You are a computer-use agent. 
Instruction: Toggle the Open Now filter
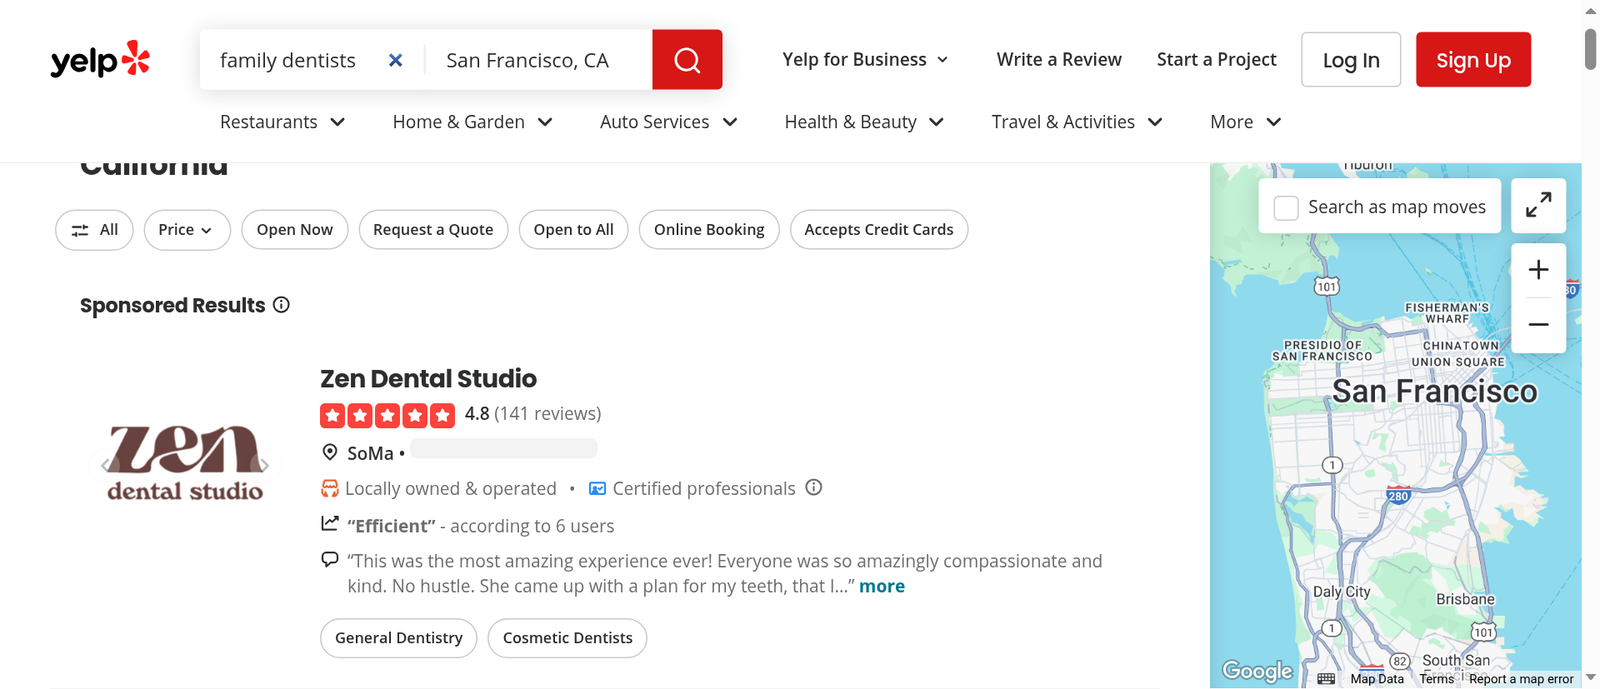[x=295, y=230]
